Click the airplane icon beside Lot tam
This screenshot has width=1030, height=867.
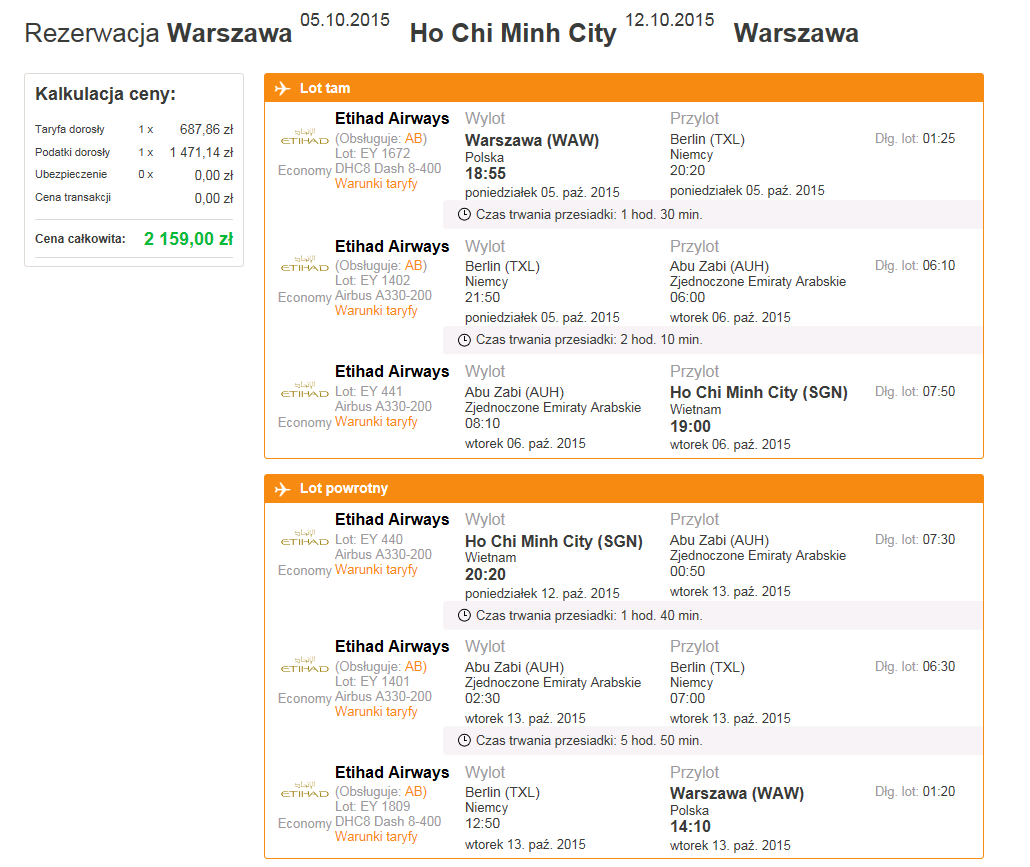(282, 88)
